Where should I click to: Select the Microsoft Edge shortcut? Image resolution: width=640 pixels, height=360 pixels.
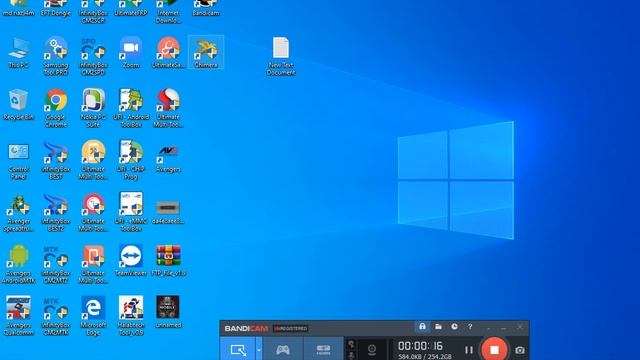click(93, 316)
